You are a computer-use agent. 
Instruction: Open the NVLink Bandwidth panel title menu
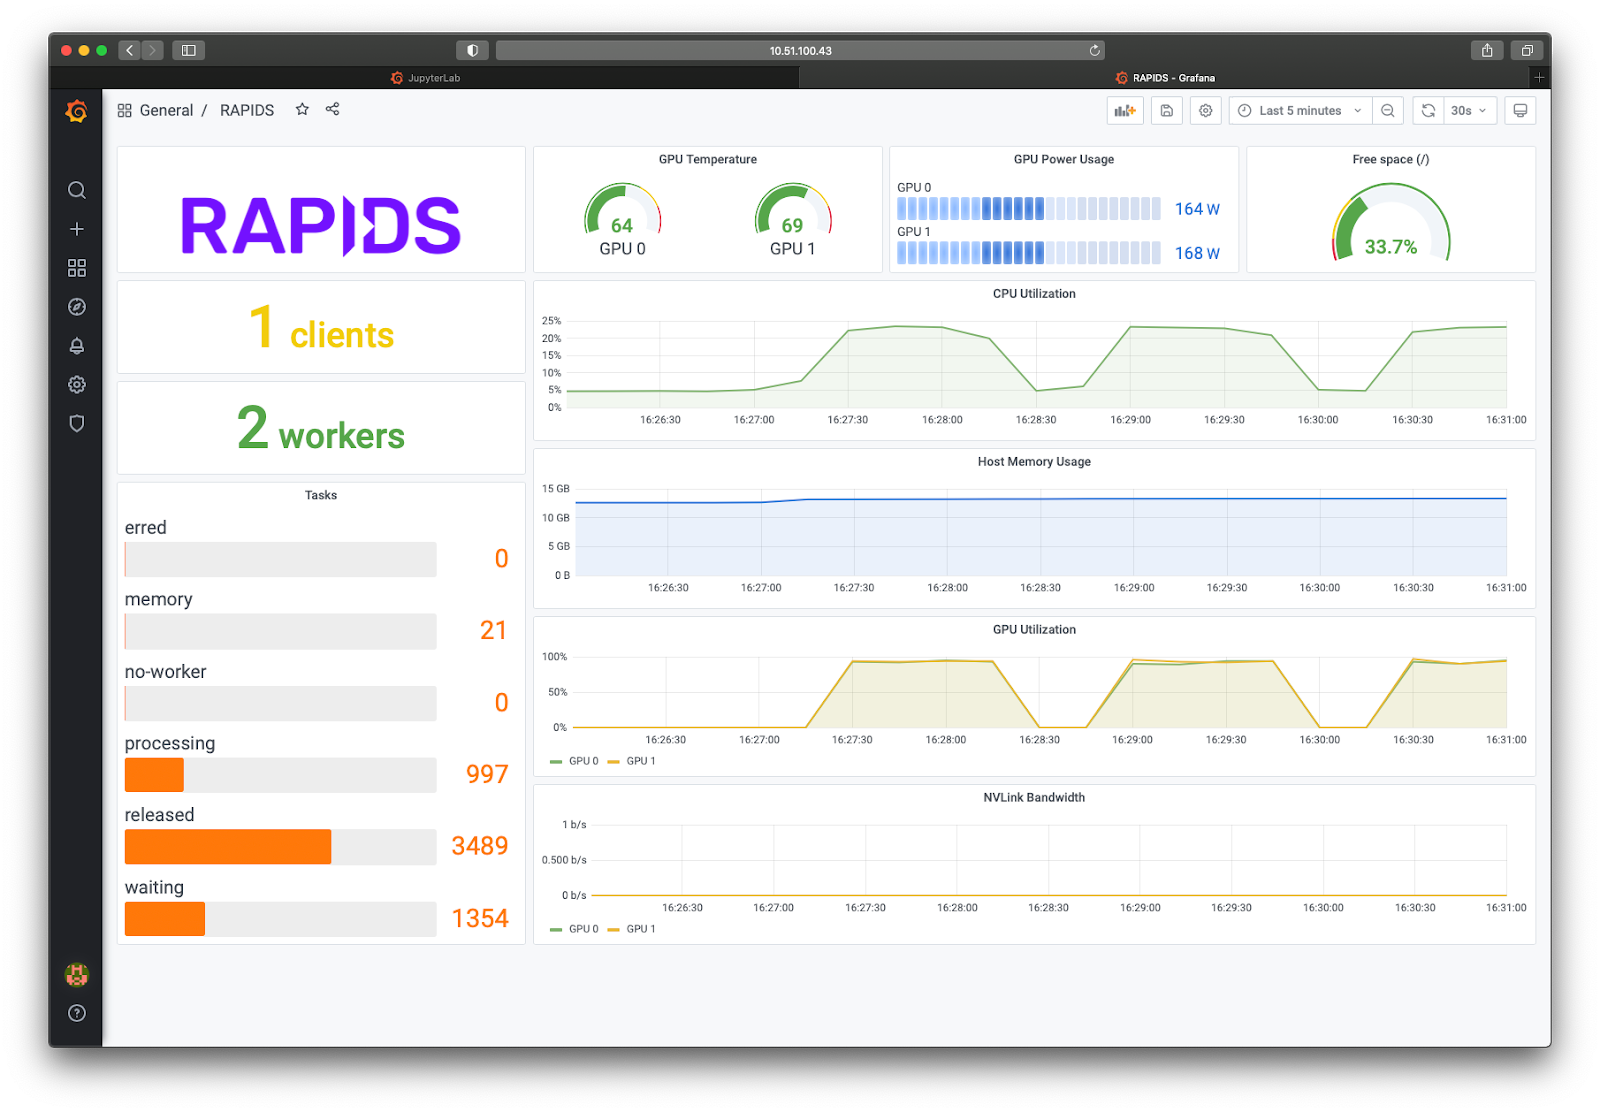1034,798
